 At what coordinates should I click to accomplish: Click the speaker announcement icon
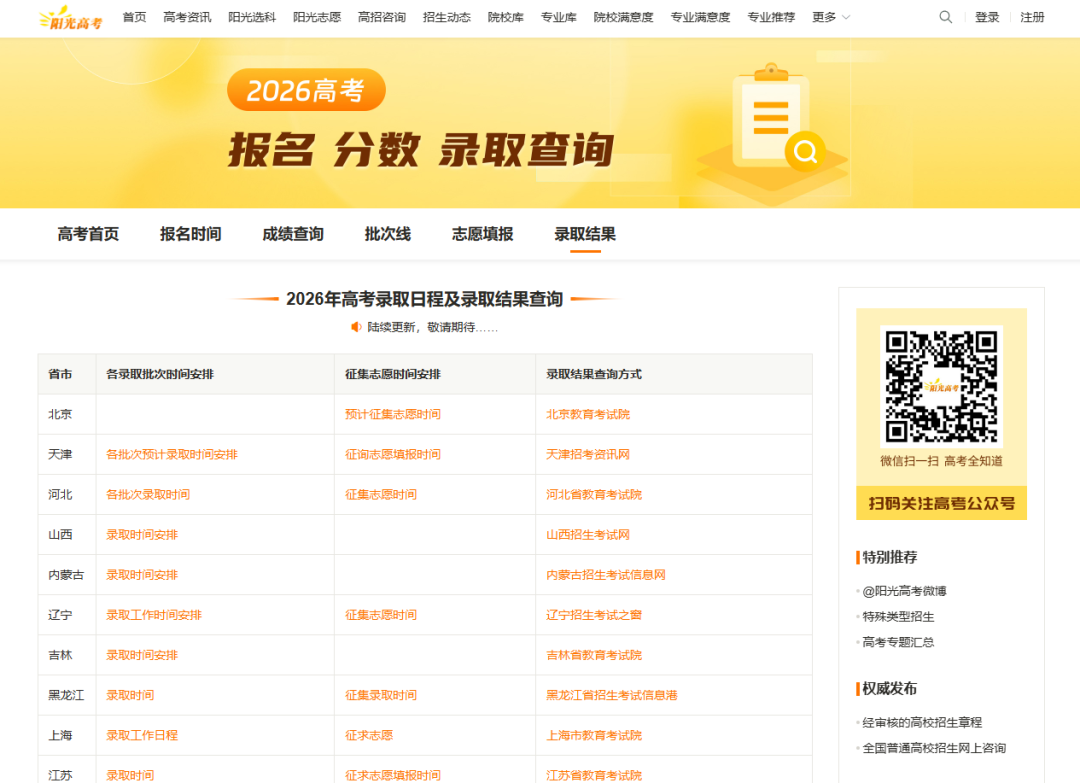[356, 327]
